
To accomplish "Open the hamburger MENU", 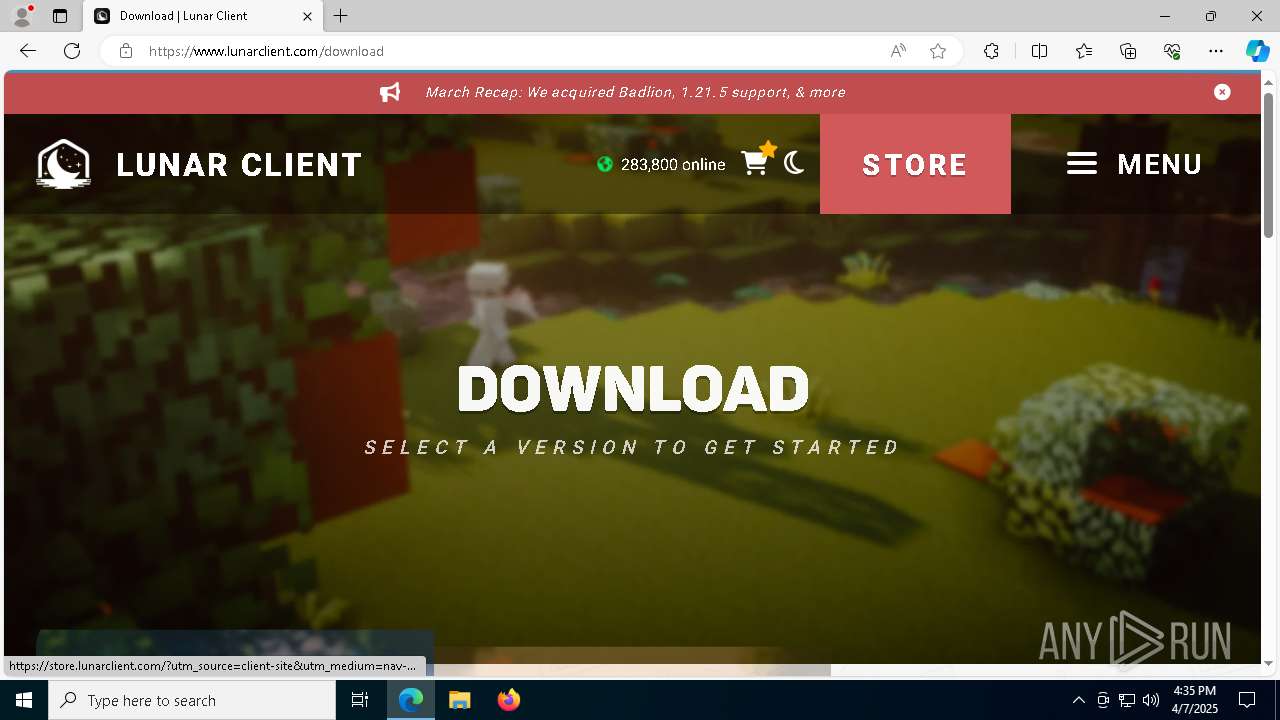I will pos(1134,164).
